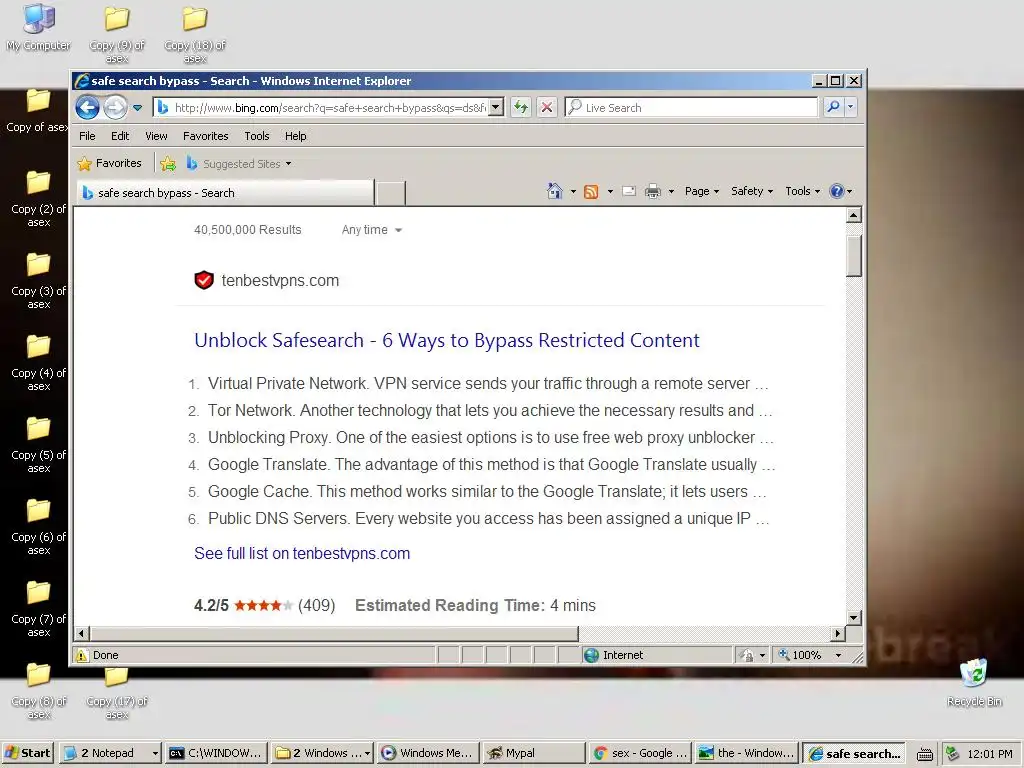
Task: Select Copy (18) of asex folder
Action: [195, 34]
